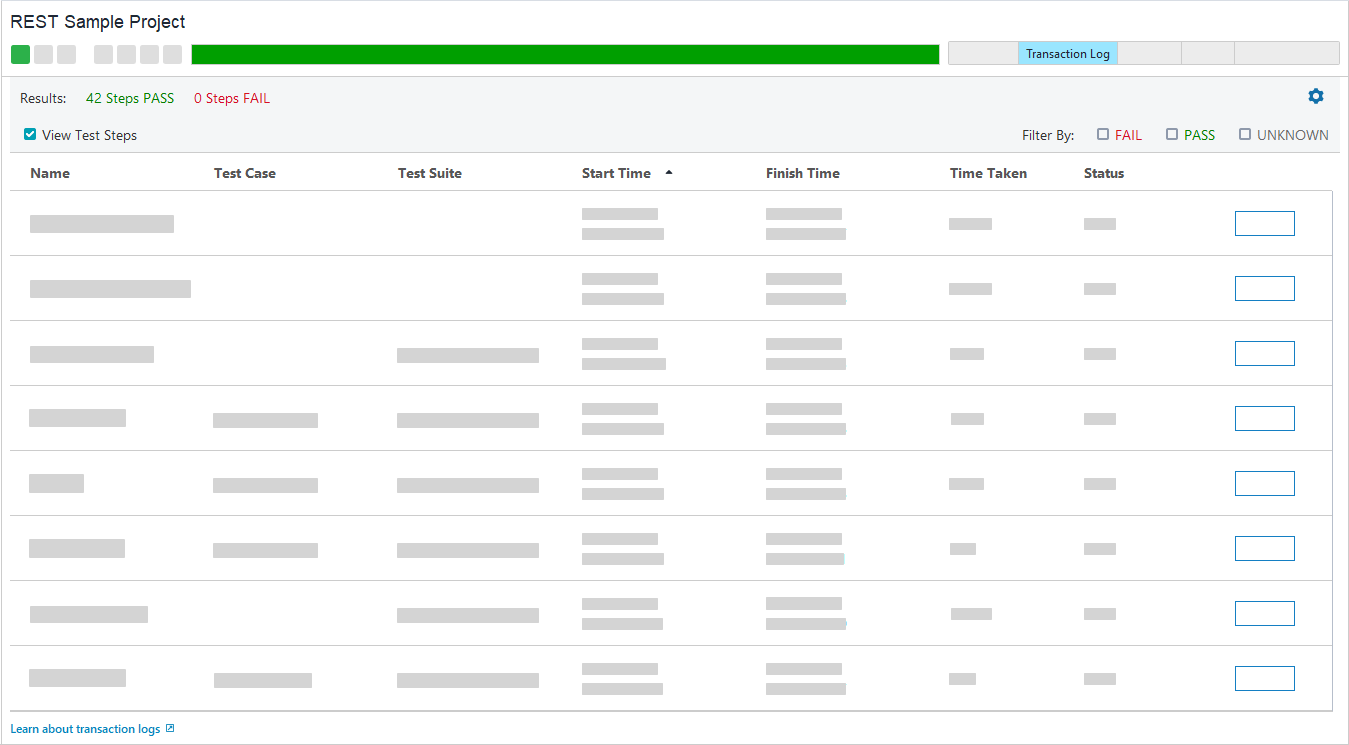Click the third icon in the first toolbar group
Screen dimensions: 1349x745
click(x=66, y=54)
